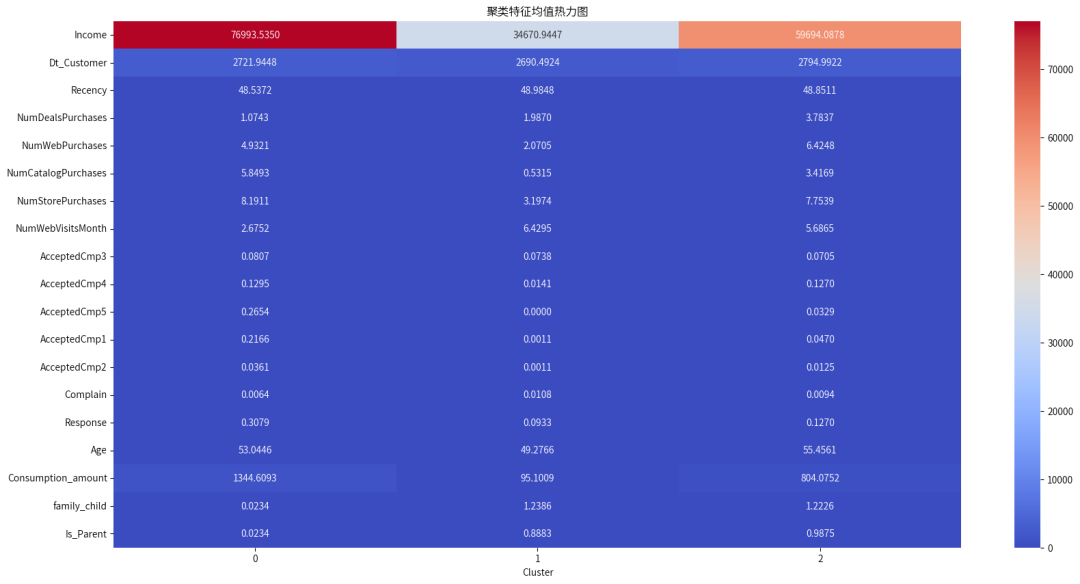Screen dimensions: 1080x584
Task: Click the Is_Parent value 0.9875
Action: pos(820,533)
